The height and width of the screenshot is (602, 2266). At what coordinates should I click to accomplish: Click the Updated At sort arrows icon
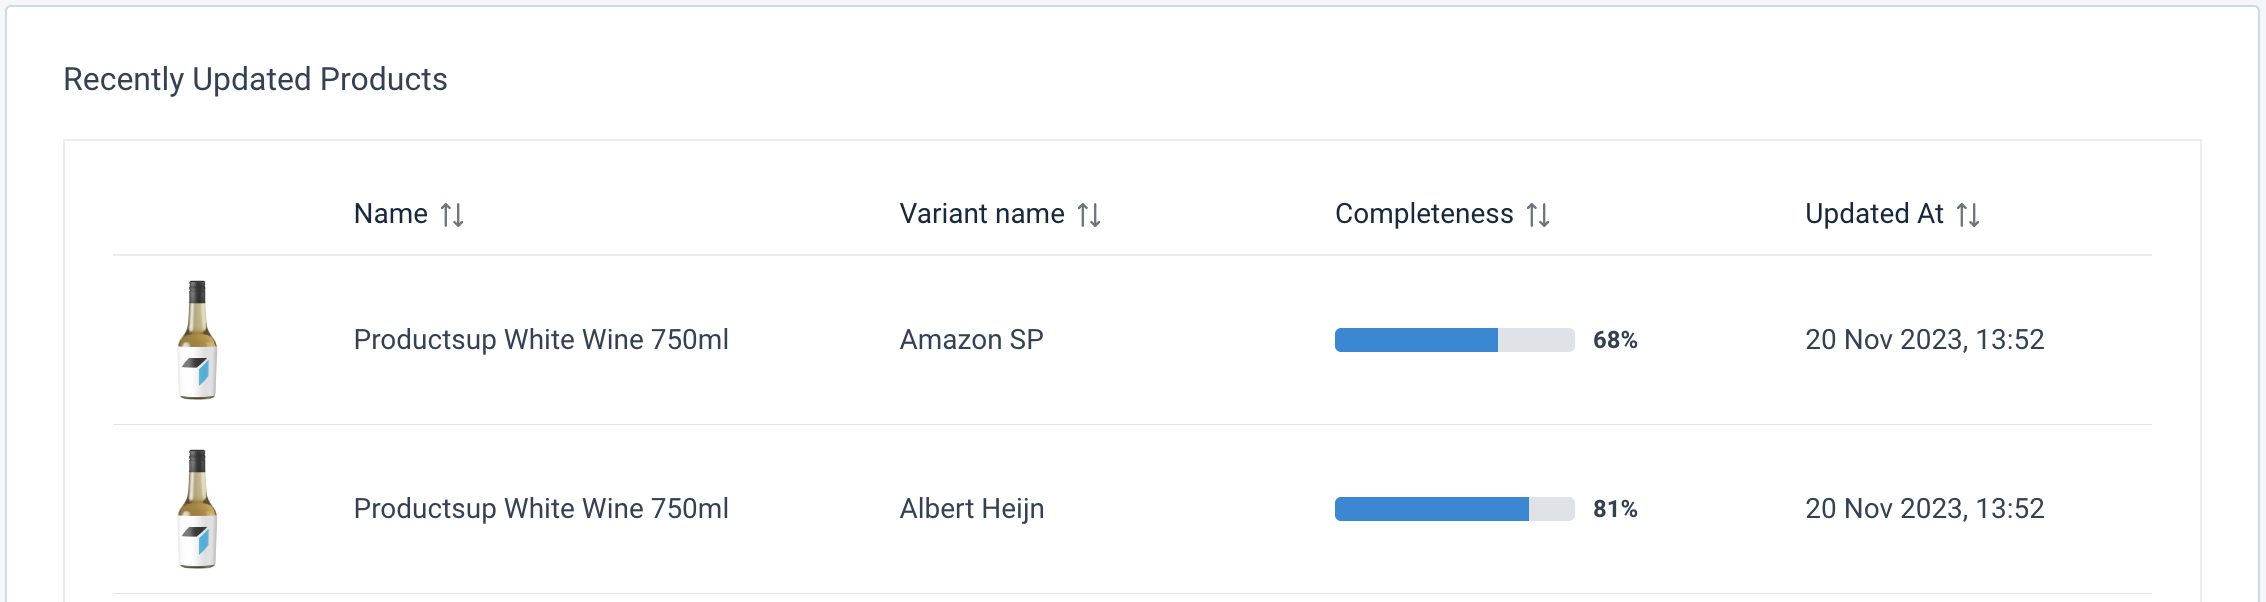1968,215
